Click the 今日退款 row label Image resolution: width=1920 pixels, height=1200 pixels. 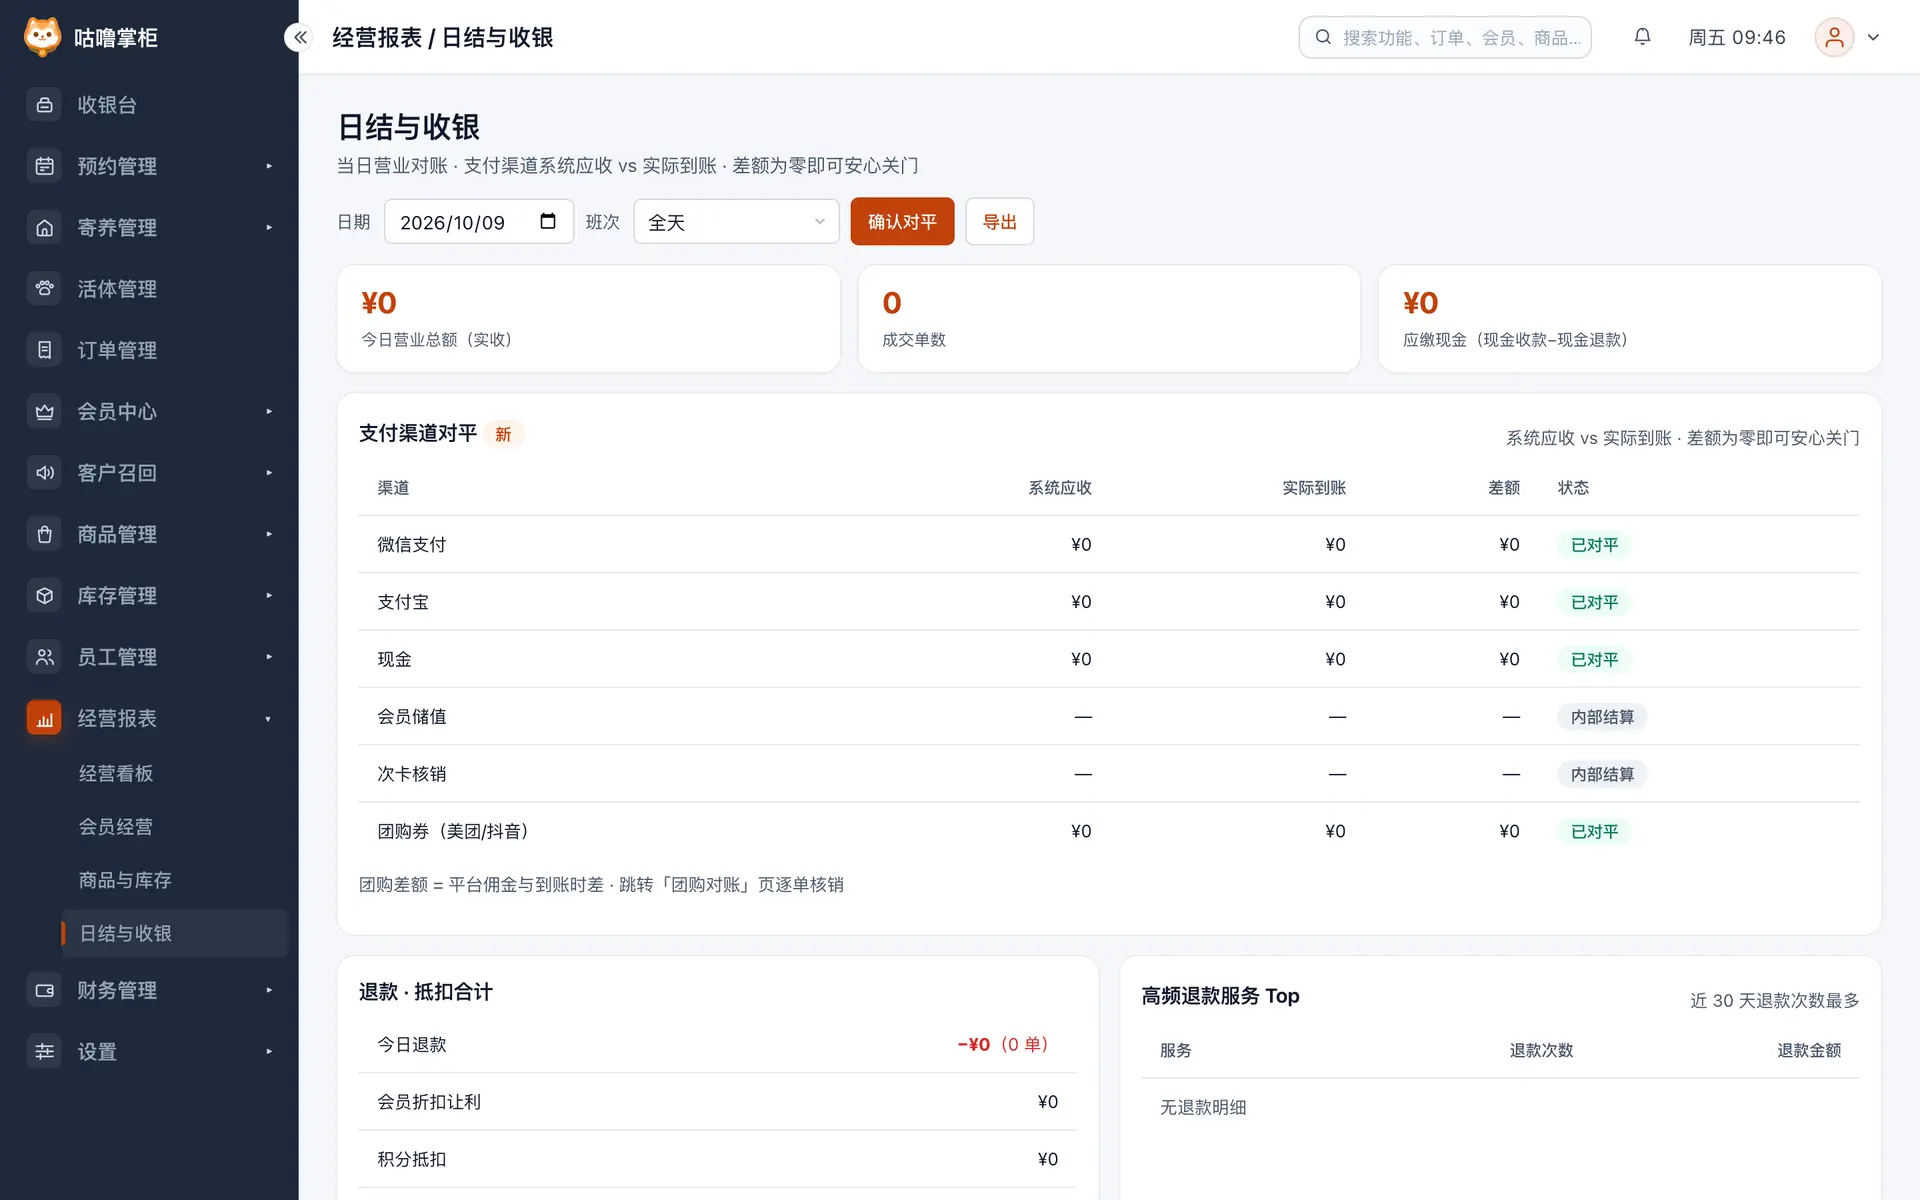pyautogui.click(x=412, y=1044)
